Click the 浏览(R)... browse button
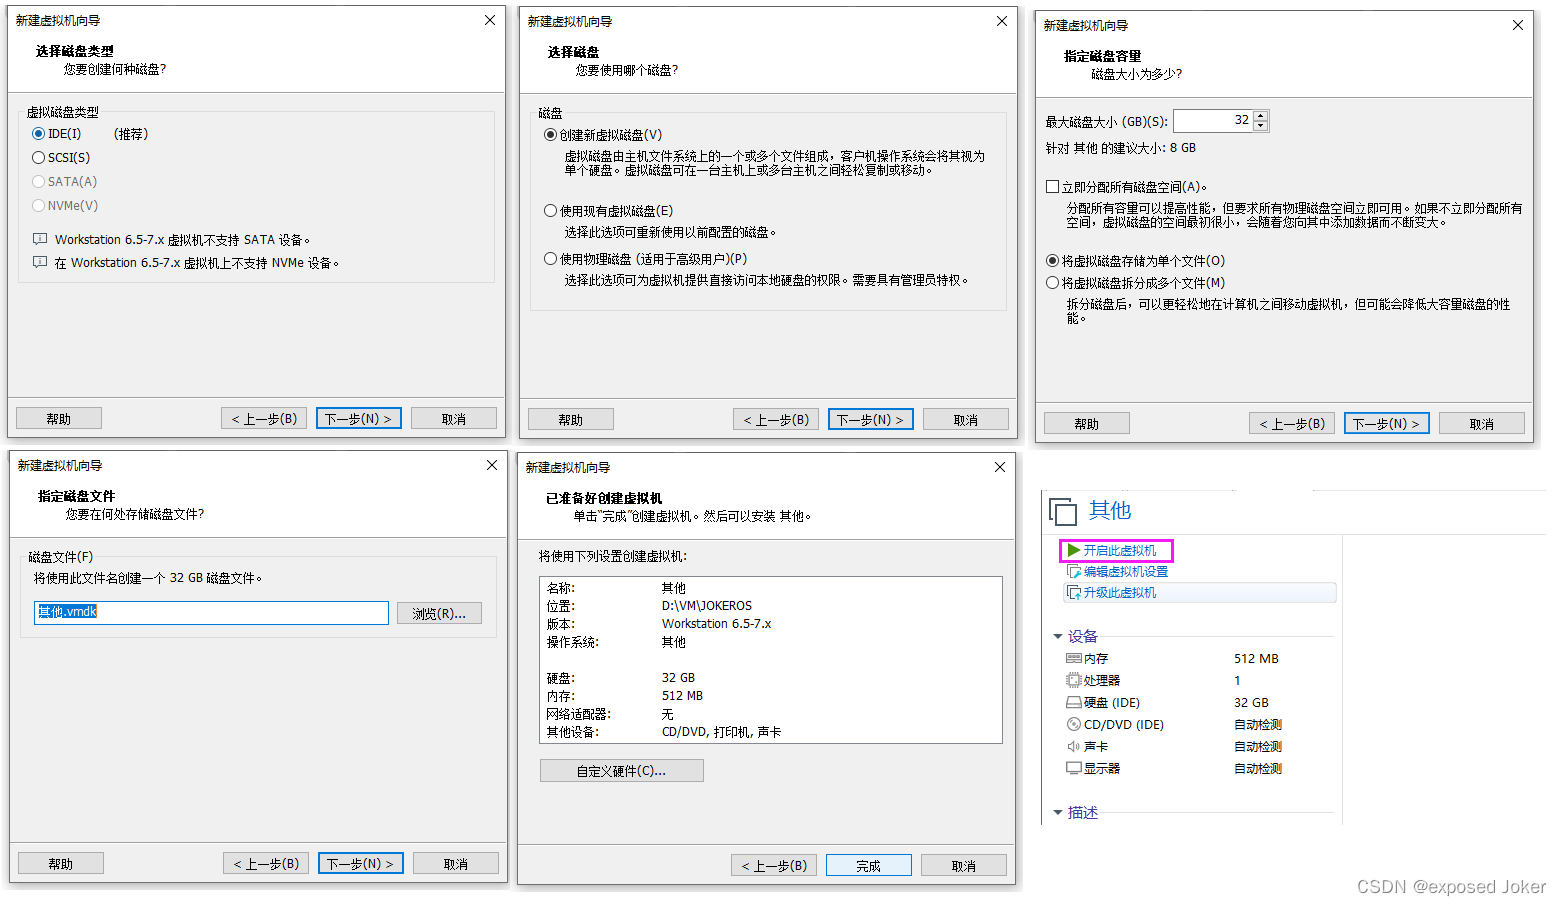Image resolution: width=1562 pixels, height=906 pixels. [439, 614]
